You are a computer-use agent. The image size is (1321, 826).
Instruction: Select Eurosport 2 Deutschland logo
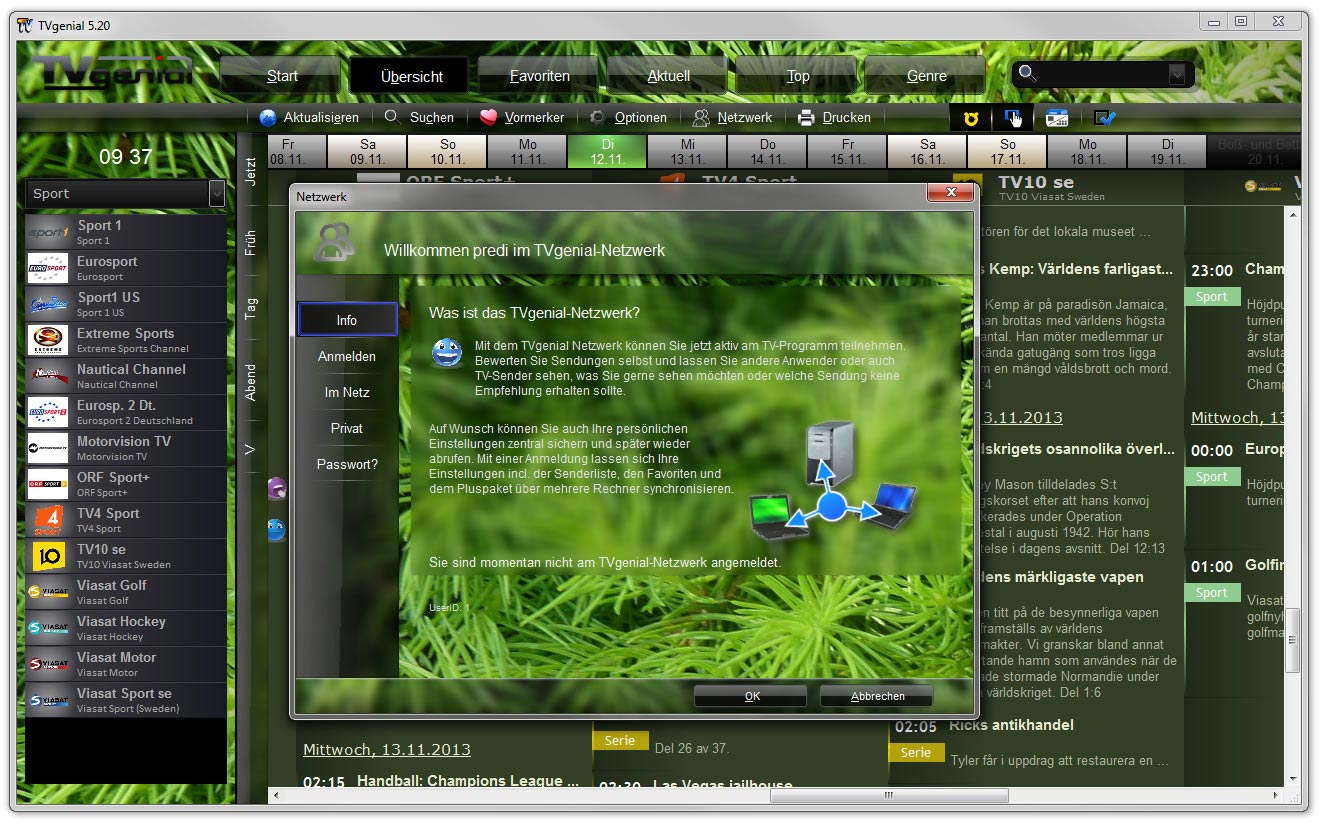coord(48,412)
